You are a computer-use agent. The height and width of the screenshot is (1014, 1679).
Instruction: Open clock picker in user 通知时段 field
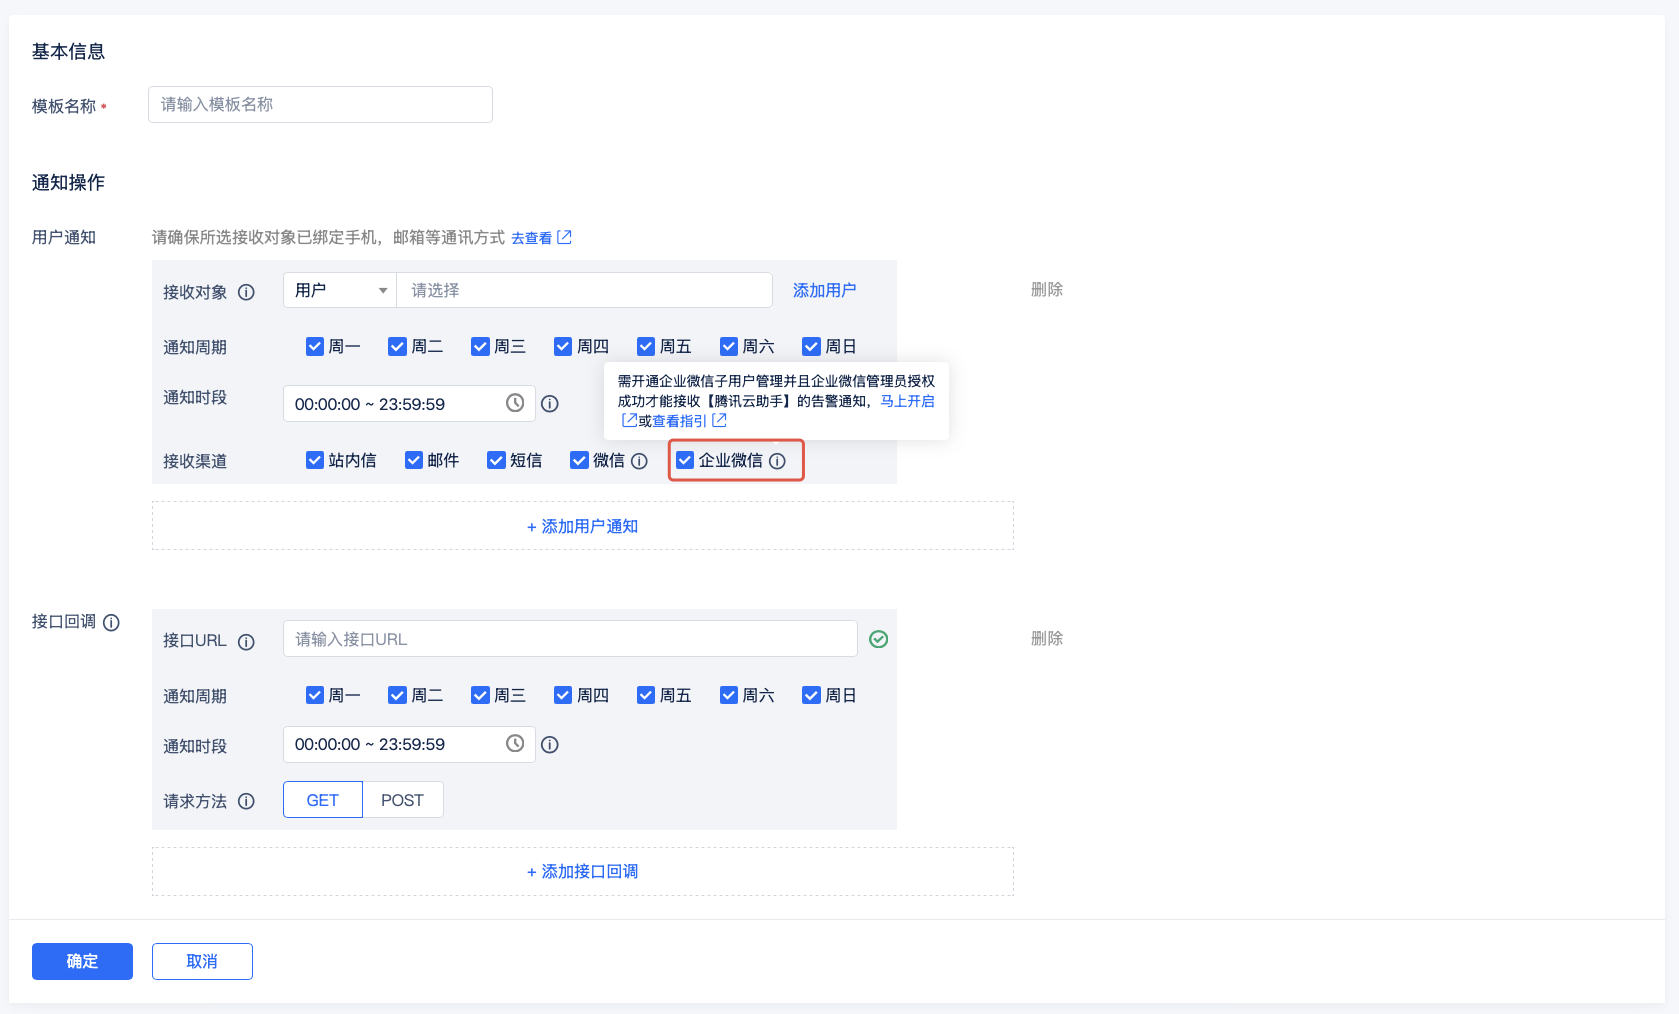pos(514,403)
